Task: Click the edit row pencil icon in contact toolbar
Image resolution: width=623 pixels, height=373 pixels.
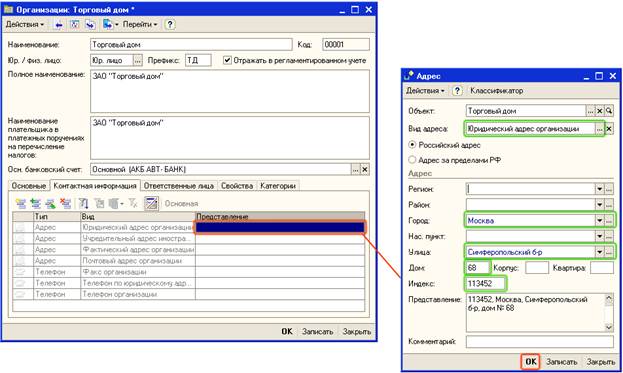Action: (x=50, y=204)
